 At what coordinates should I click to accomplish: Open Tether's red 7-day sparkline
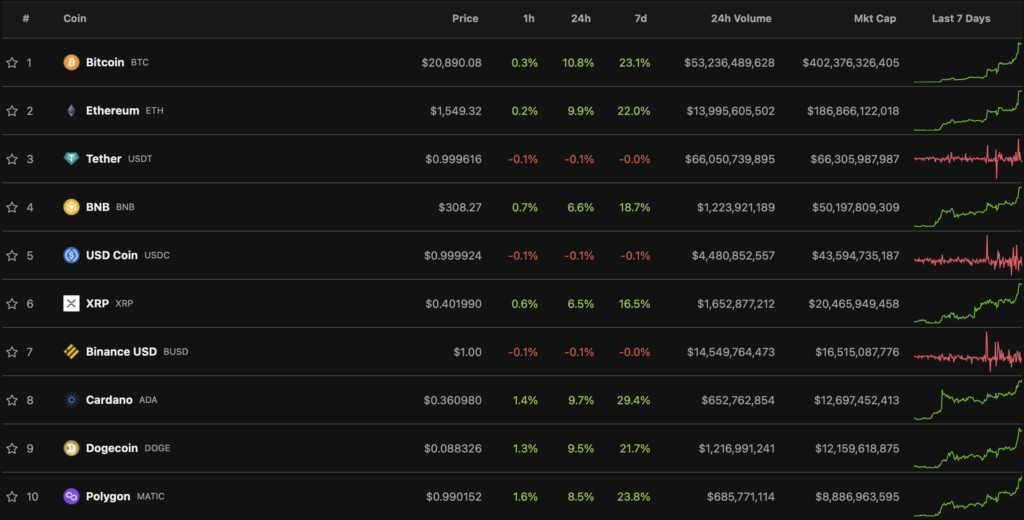[x=968, y=159]
